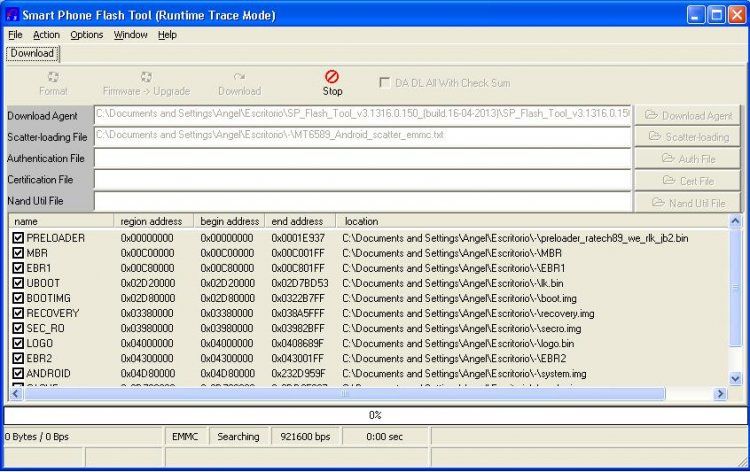Uncheck the UBOOT partition checkbox
750x472 pixels.
[x=18, y=283]
